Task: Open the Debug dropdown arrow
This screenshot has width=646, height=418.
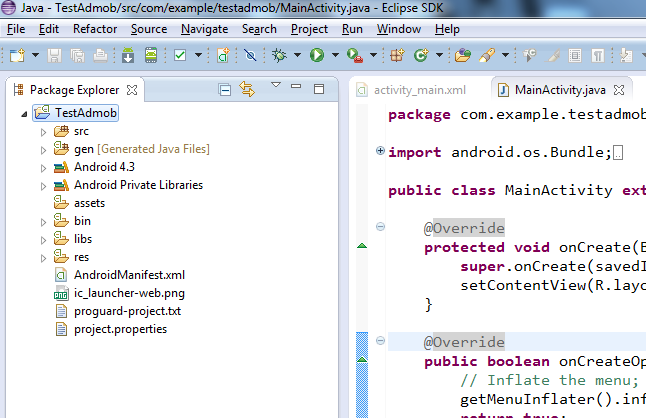Action: click(x=297, y=55)
